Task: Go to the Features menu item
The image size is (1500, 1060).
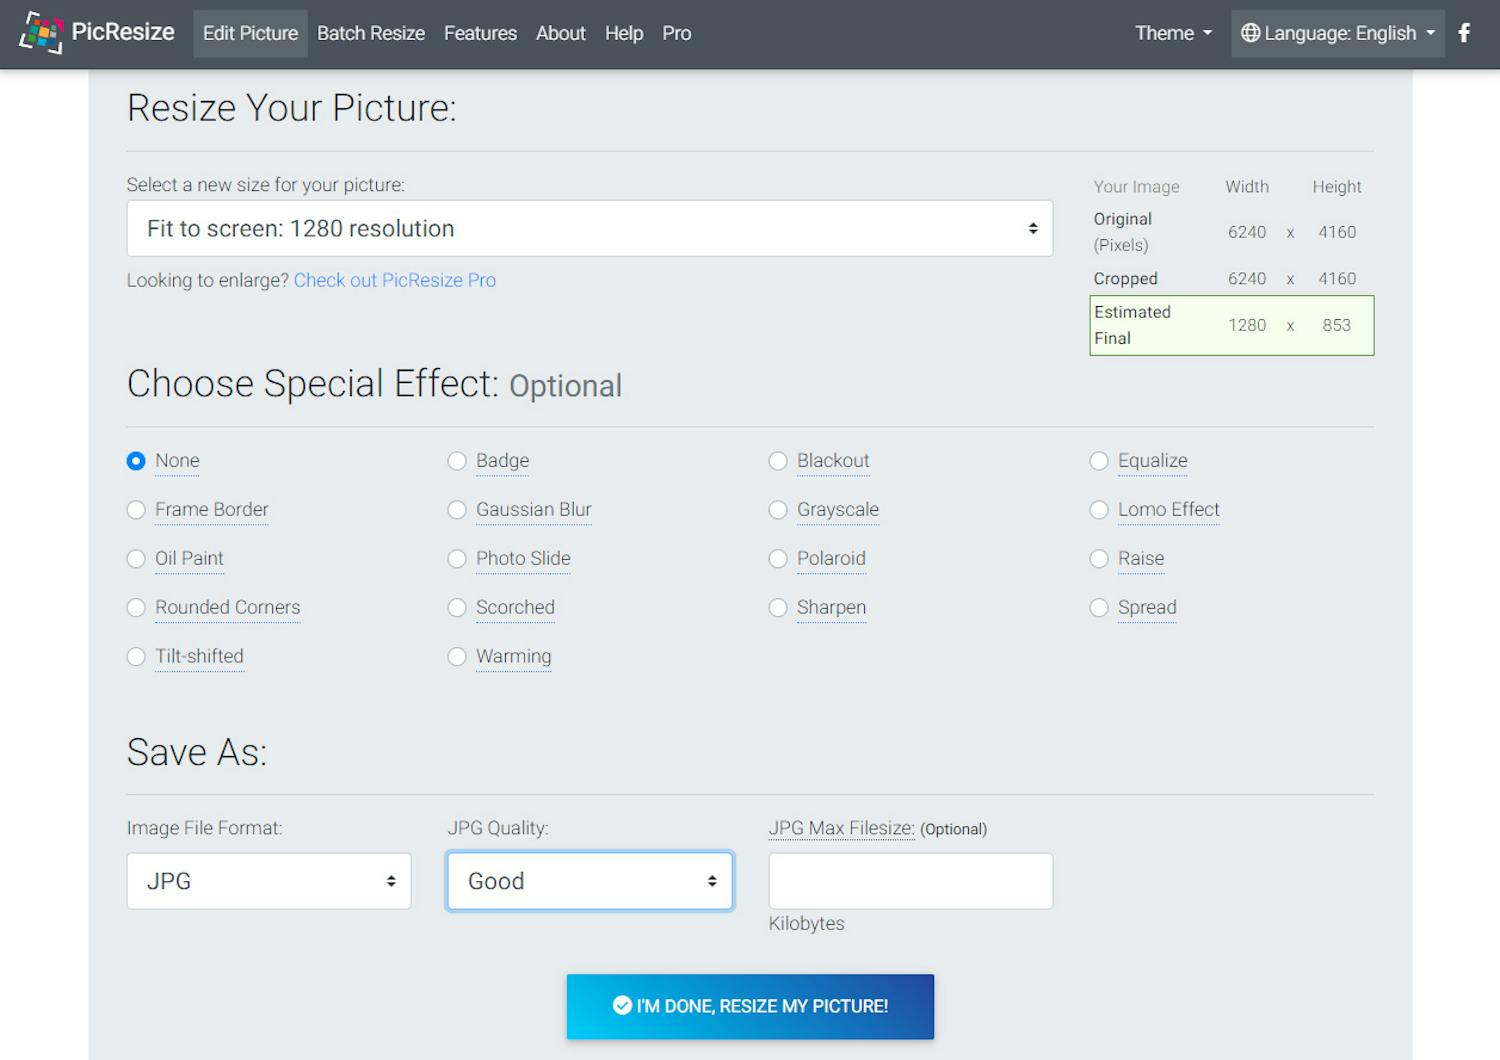Action: (480, 33)
